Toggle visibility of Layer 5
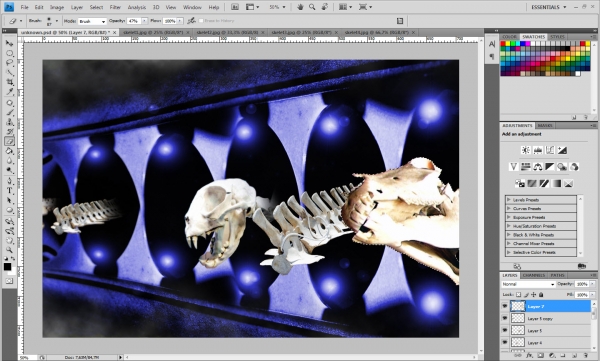 (505, 330)
